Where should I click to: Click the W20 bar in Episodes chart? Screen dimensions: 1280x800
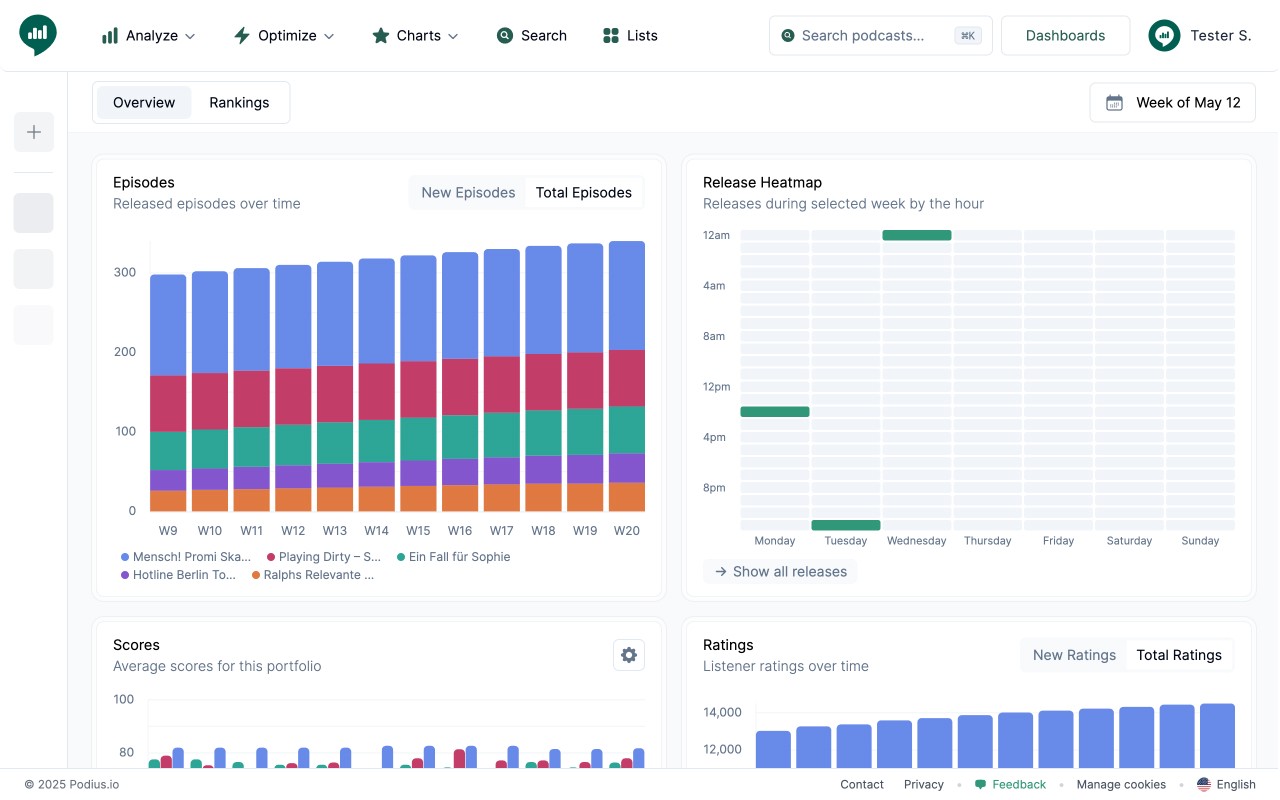[x=627, y=376]
